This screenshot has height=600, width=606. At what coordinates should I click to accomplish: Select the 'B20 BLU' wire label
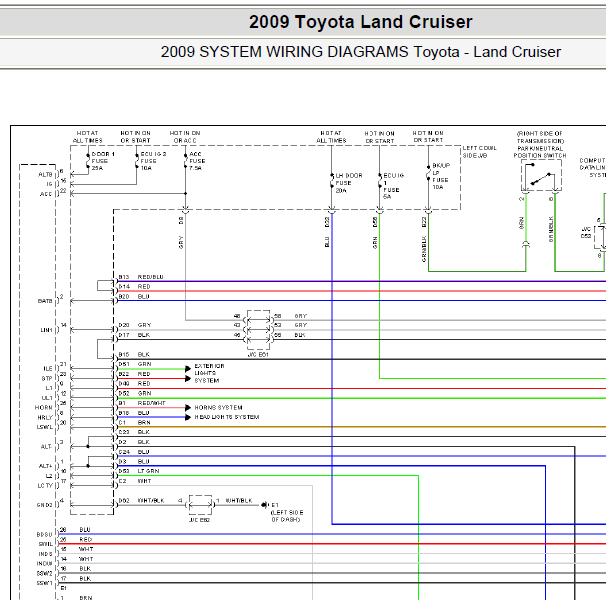(134, 297)
